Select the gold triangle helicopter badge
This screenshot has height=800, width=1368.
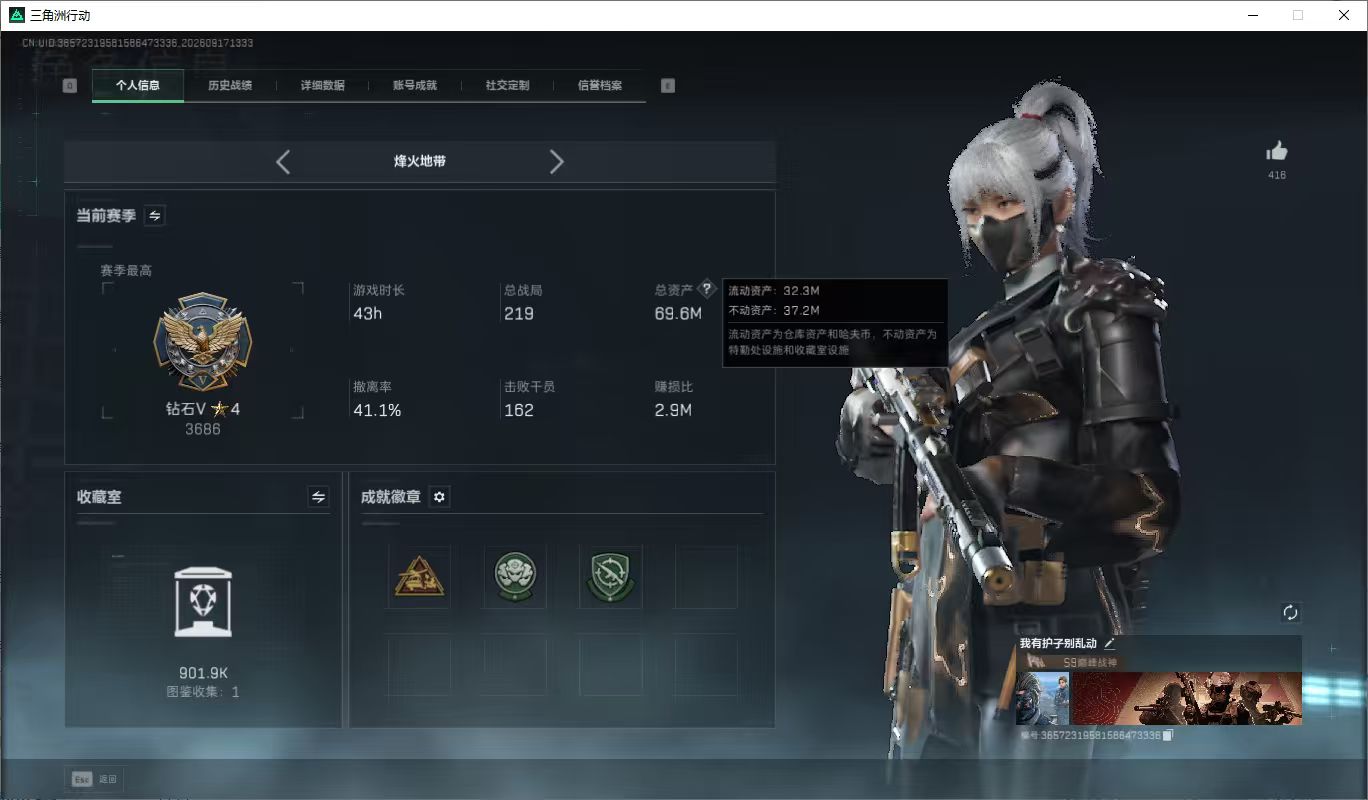tap(419, 577)
